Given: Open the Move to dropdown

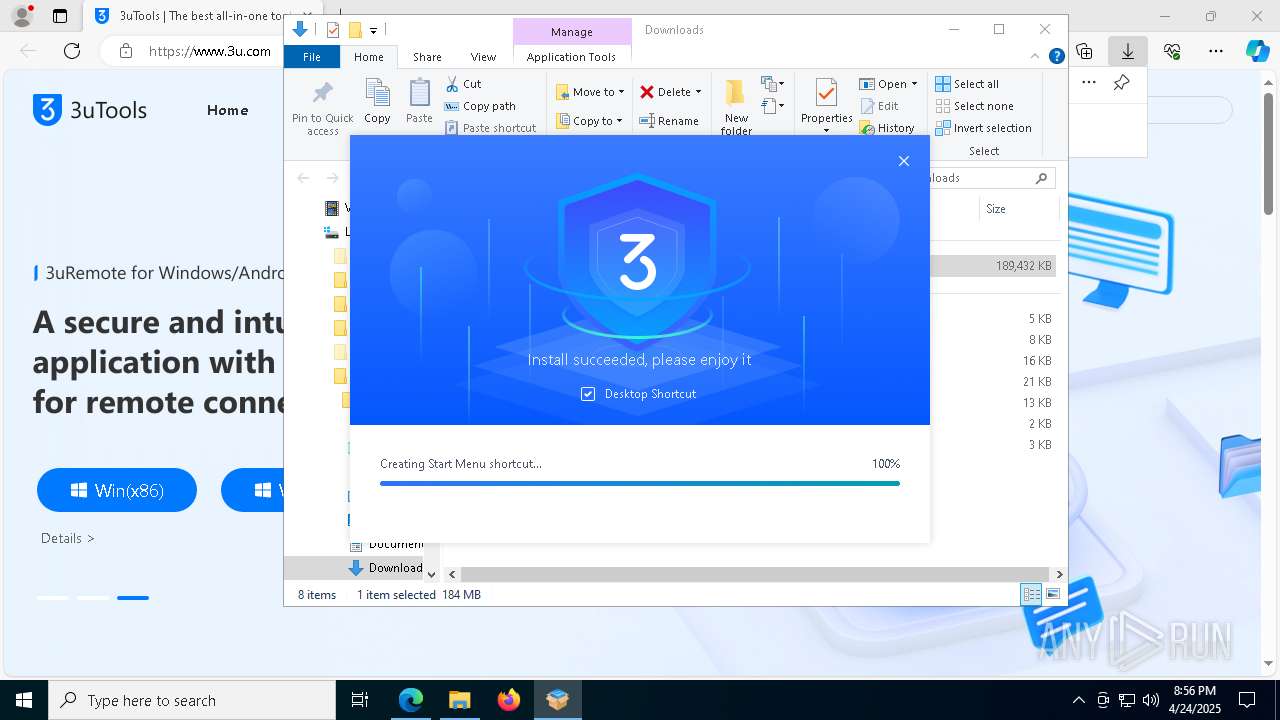Looking at the screenshot, I should point(590,92).
